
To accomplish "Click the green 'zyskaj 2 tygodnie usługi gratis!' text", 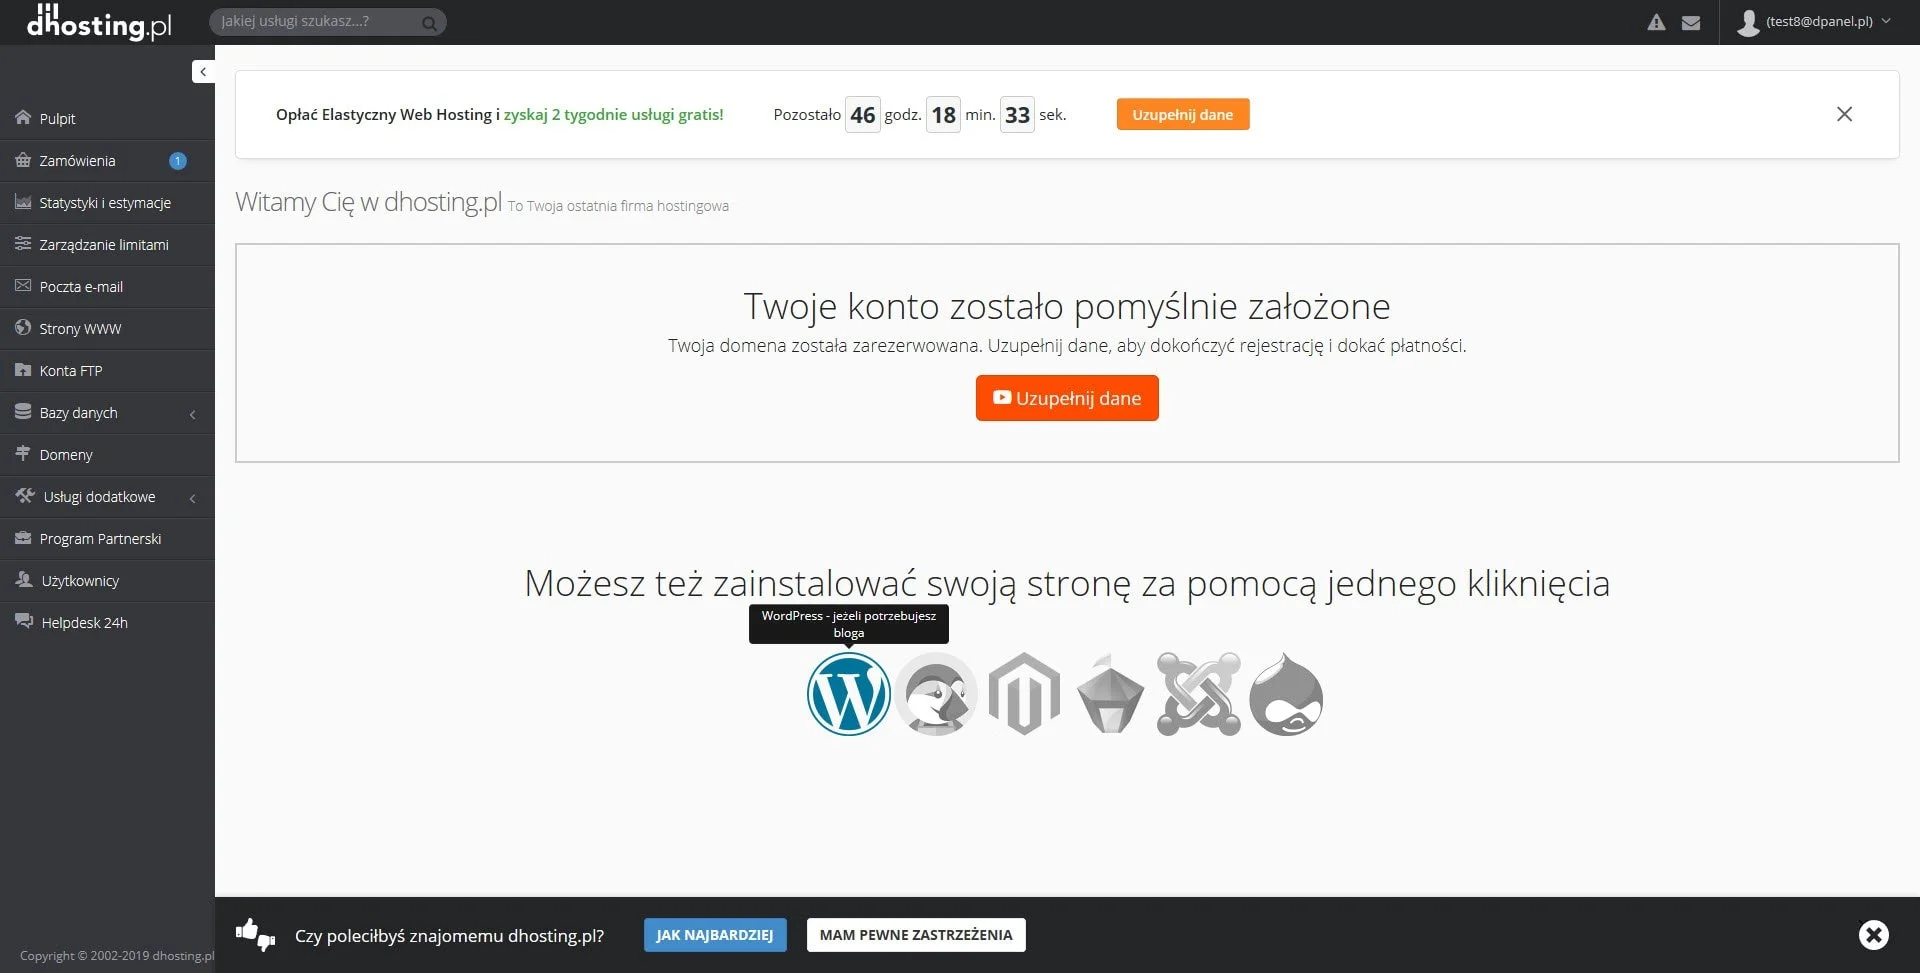I will [x=613, y=114].
